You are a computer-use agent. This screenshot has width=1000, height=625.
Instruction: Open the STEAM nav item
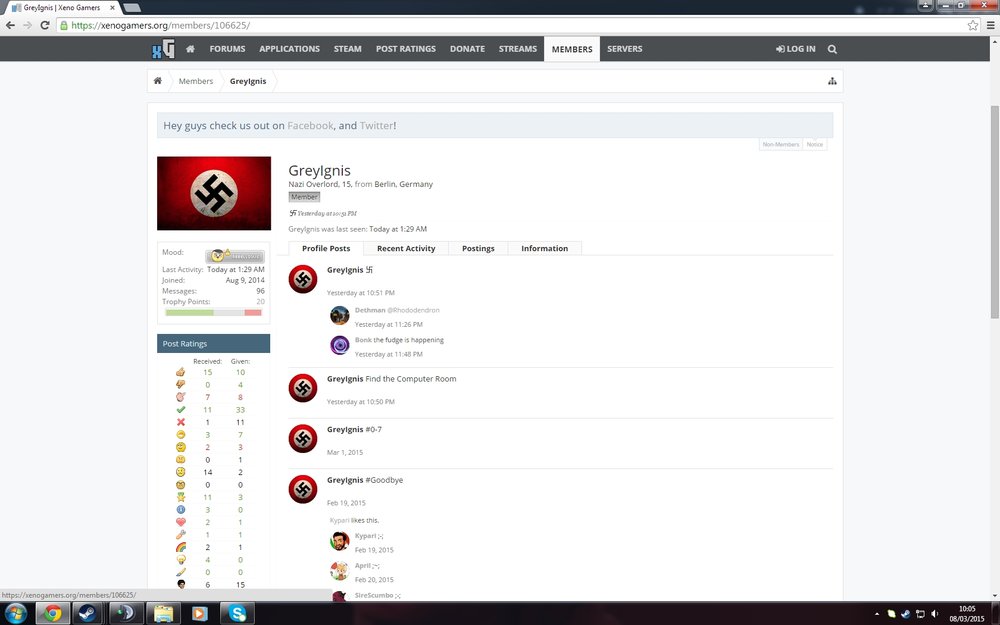point(348,49)
